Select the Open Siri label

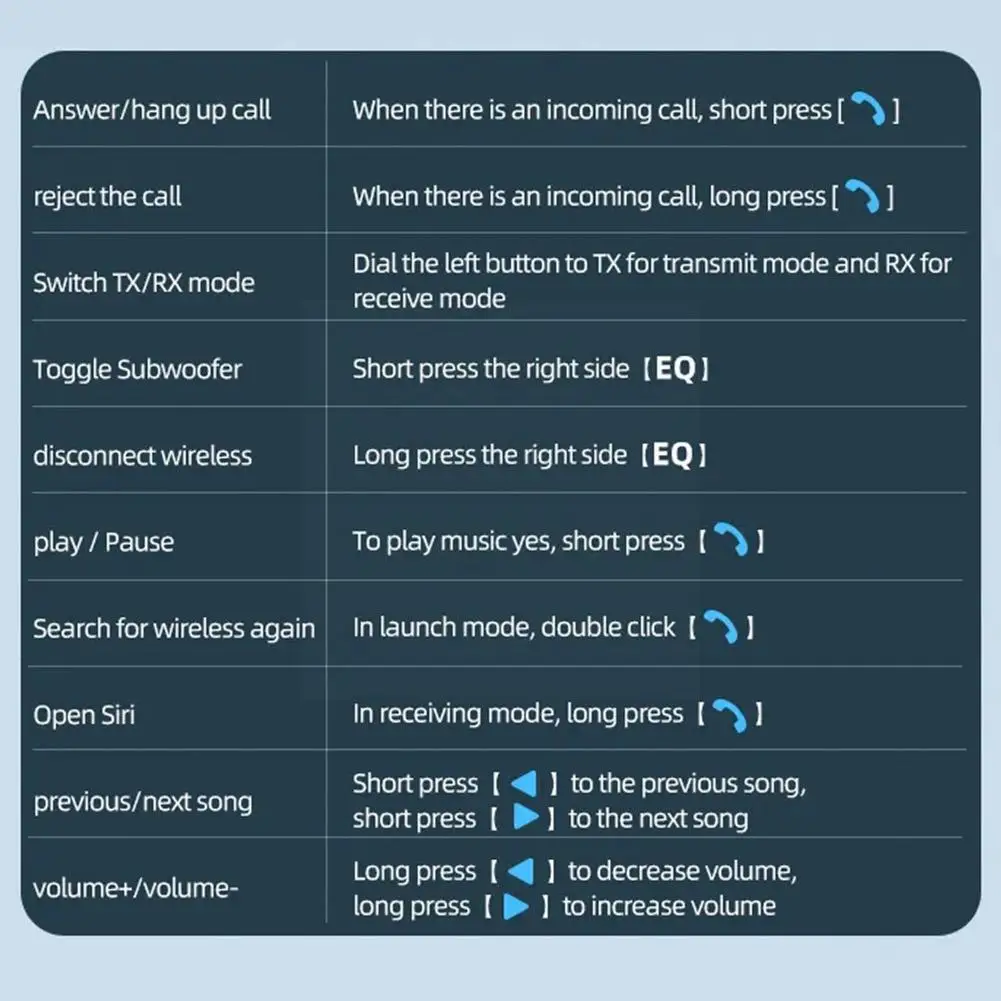pyautogui.click(x=84, y=715)
